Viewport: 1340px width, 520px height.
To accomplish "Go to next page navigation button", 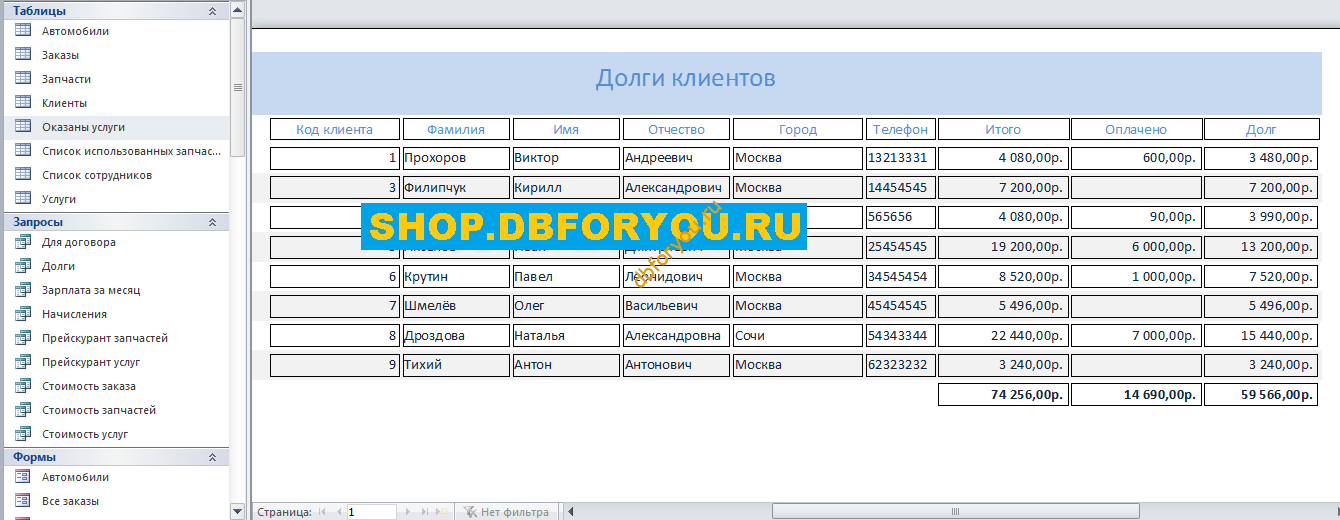I will [407, 512].
